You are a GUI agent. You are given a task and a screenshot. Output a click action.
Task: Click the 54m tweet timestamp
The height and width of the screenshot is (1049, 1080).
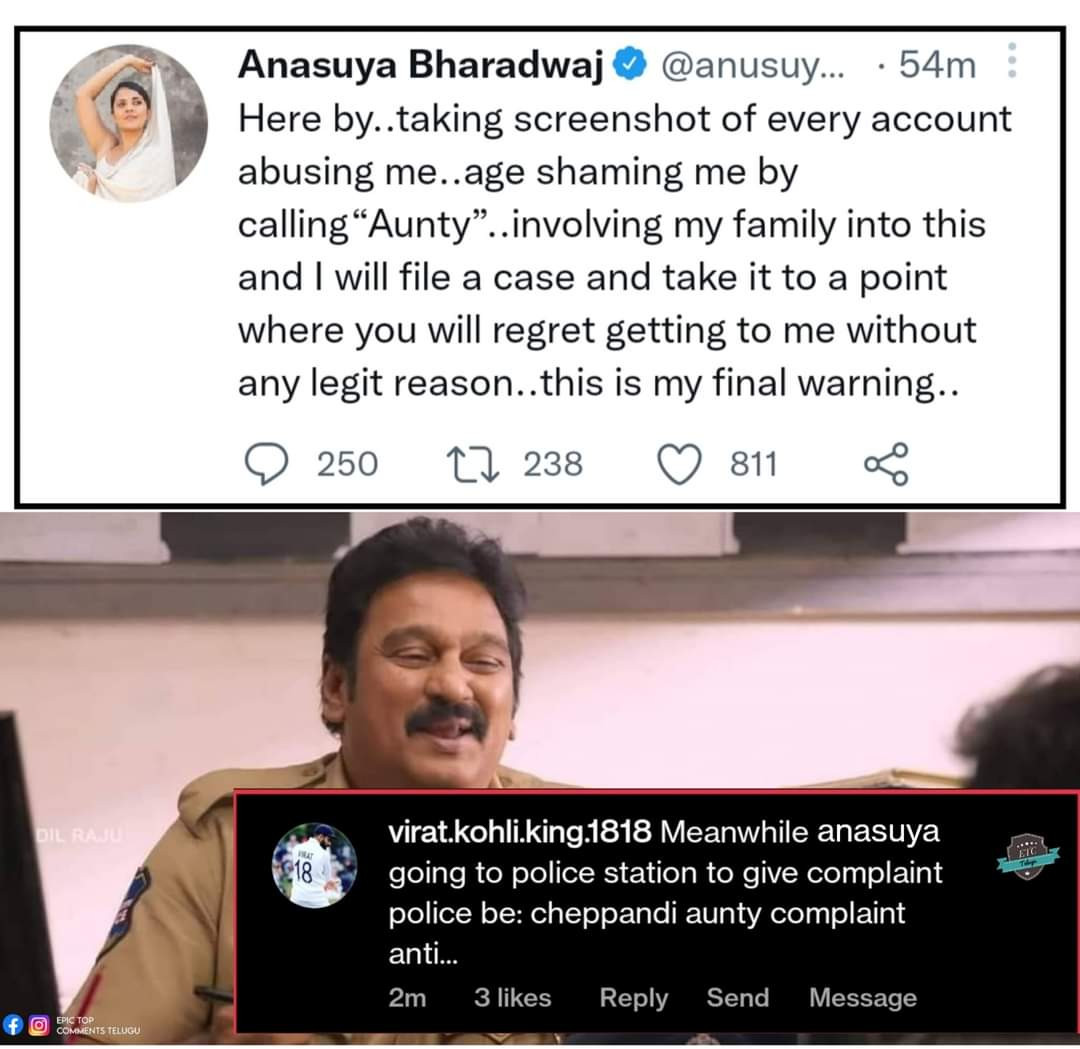click(x=936, y=66)
